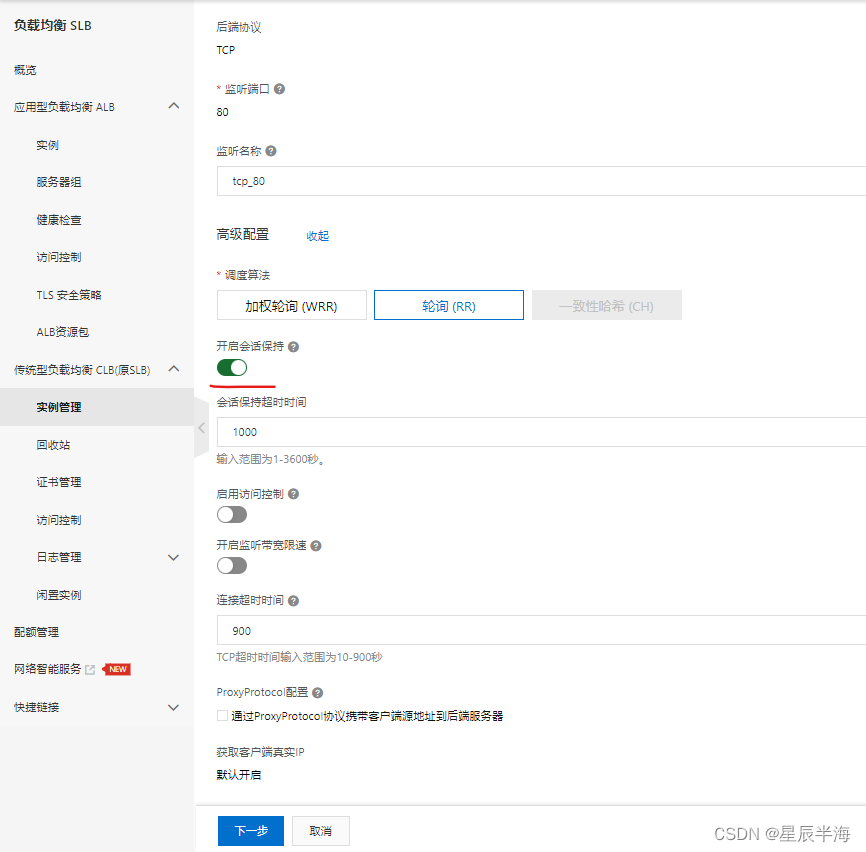
Task: Open 网络智能服务 link in sidebar
Action: point(47,669)
